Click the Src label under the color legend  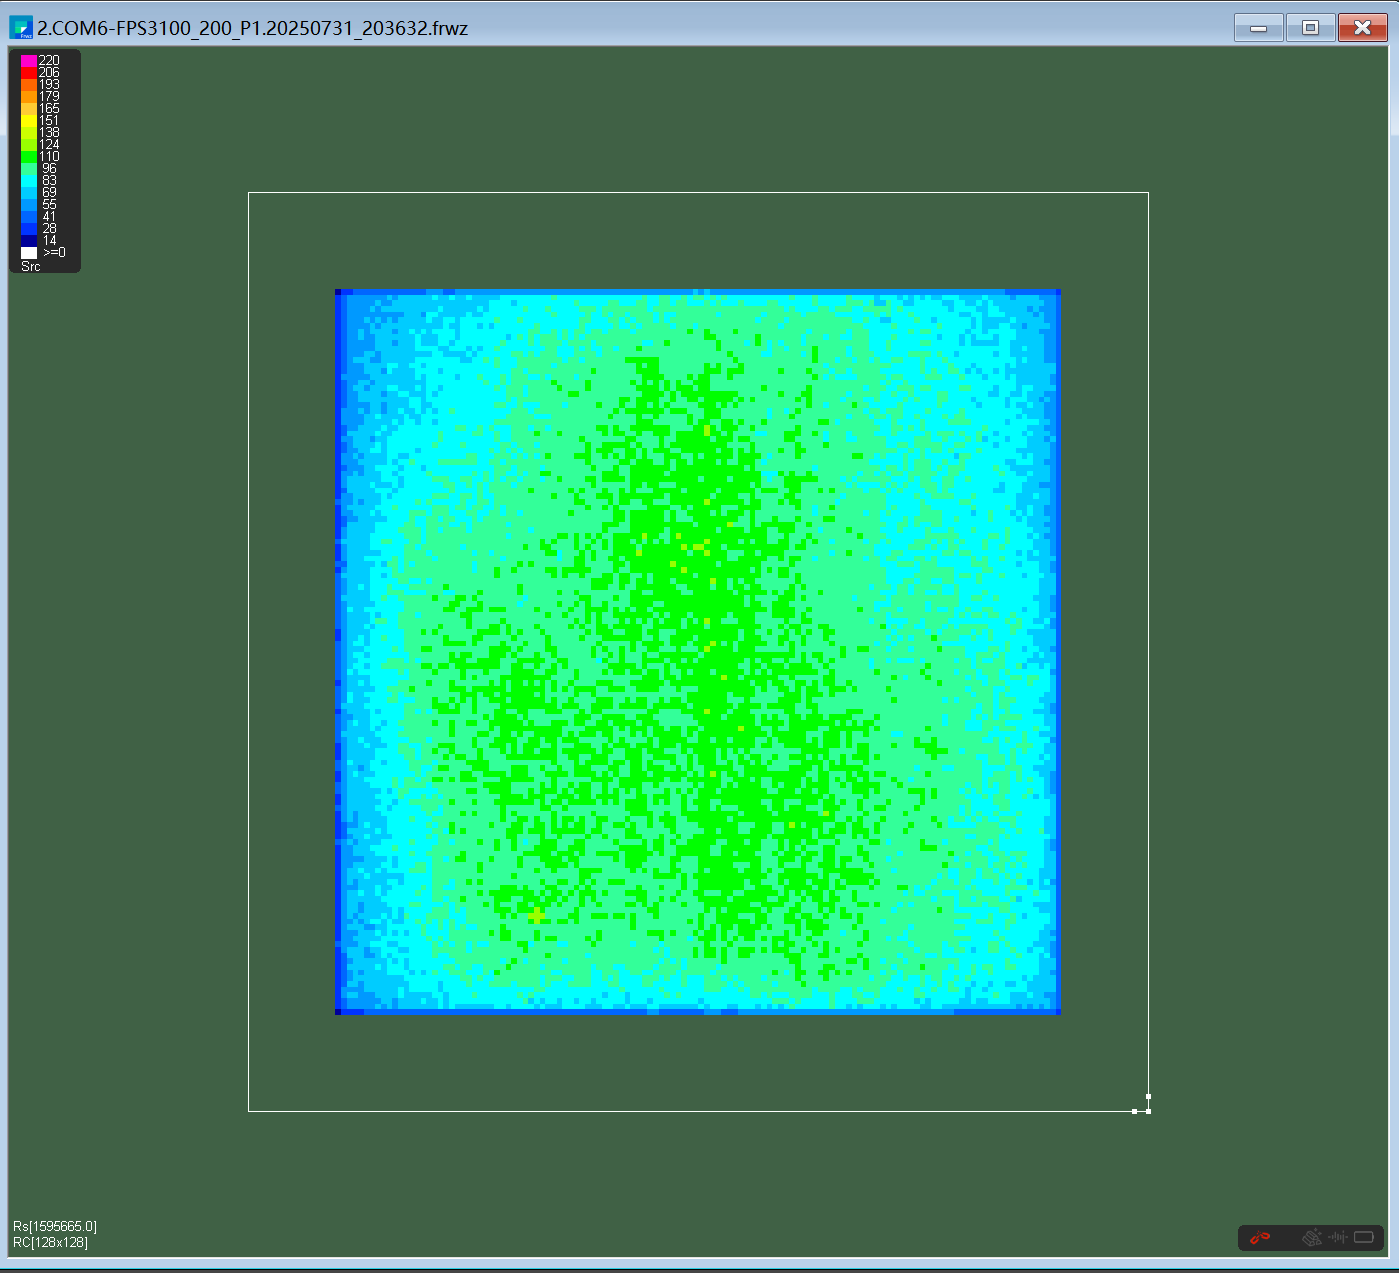[x=31, y=267]
